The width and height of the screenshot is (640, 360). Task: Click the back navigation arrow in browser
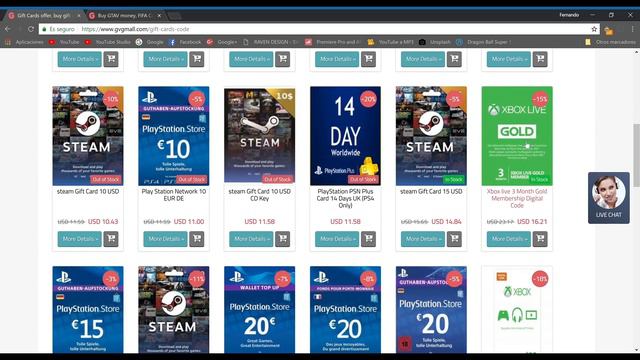[x=8, y=29]
